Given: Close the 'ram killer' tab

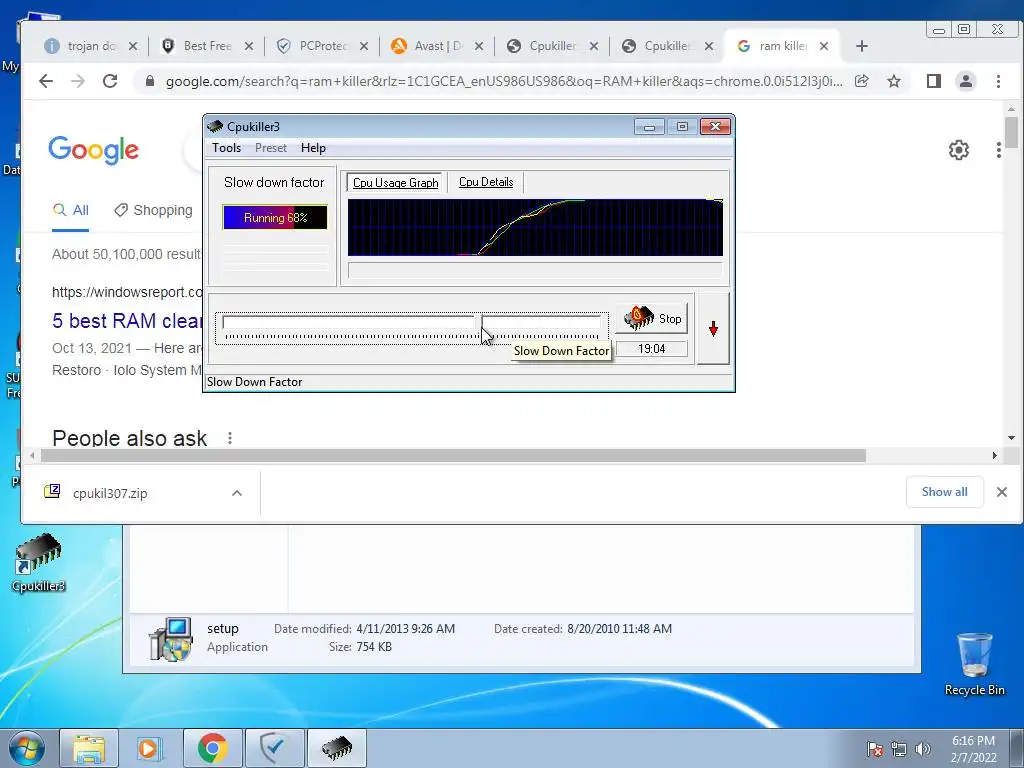Looking at the screenshot, I should [824, 46].
